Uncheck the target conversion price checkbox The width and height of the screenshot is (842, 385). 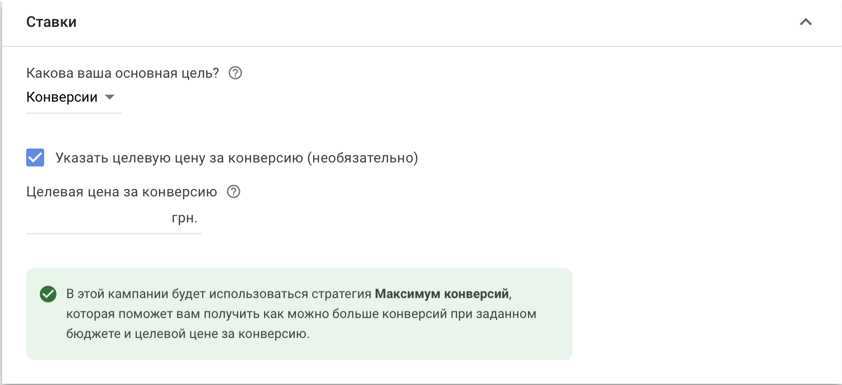point(35,158)
